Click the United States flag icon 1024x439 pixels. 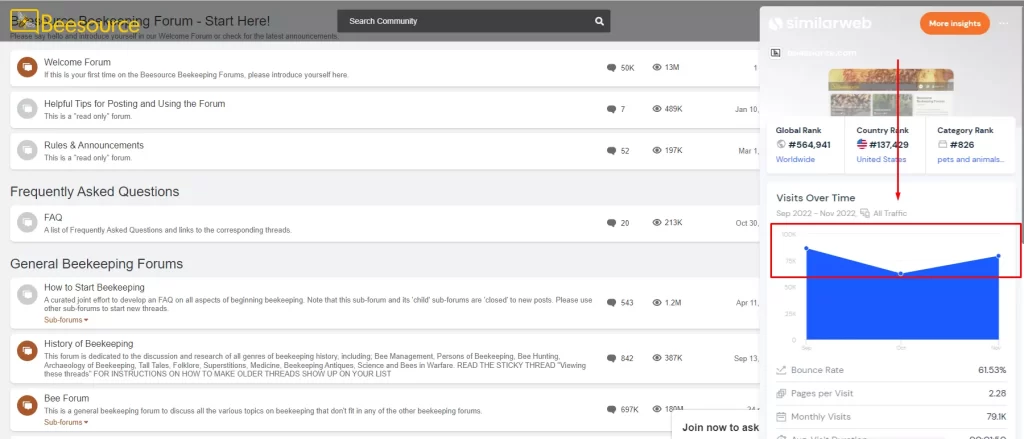861,144
